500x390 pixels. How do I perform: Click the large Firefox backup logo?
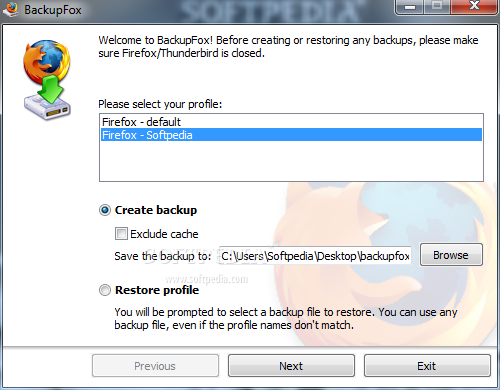pyautogui.click(x=47, y=80)
